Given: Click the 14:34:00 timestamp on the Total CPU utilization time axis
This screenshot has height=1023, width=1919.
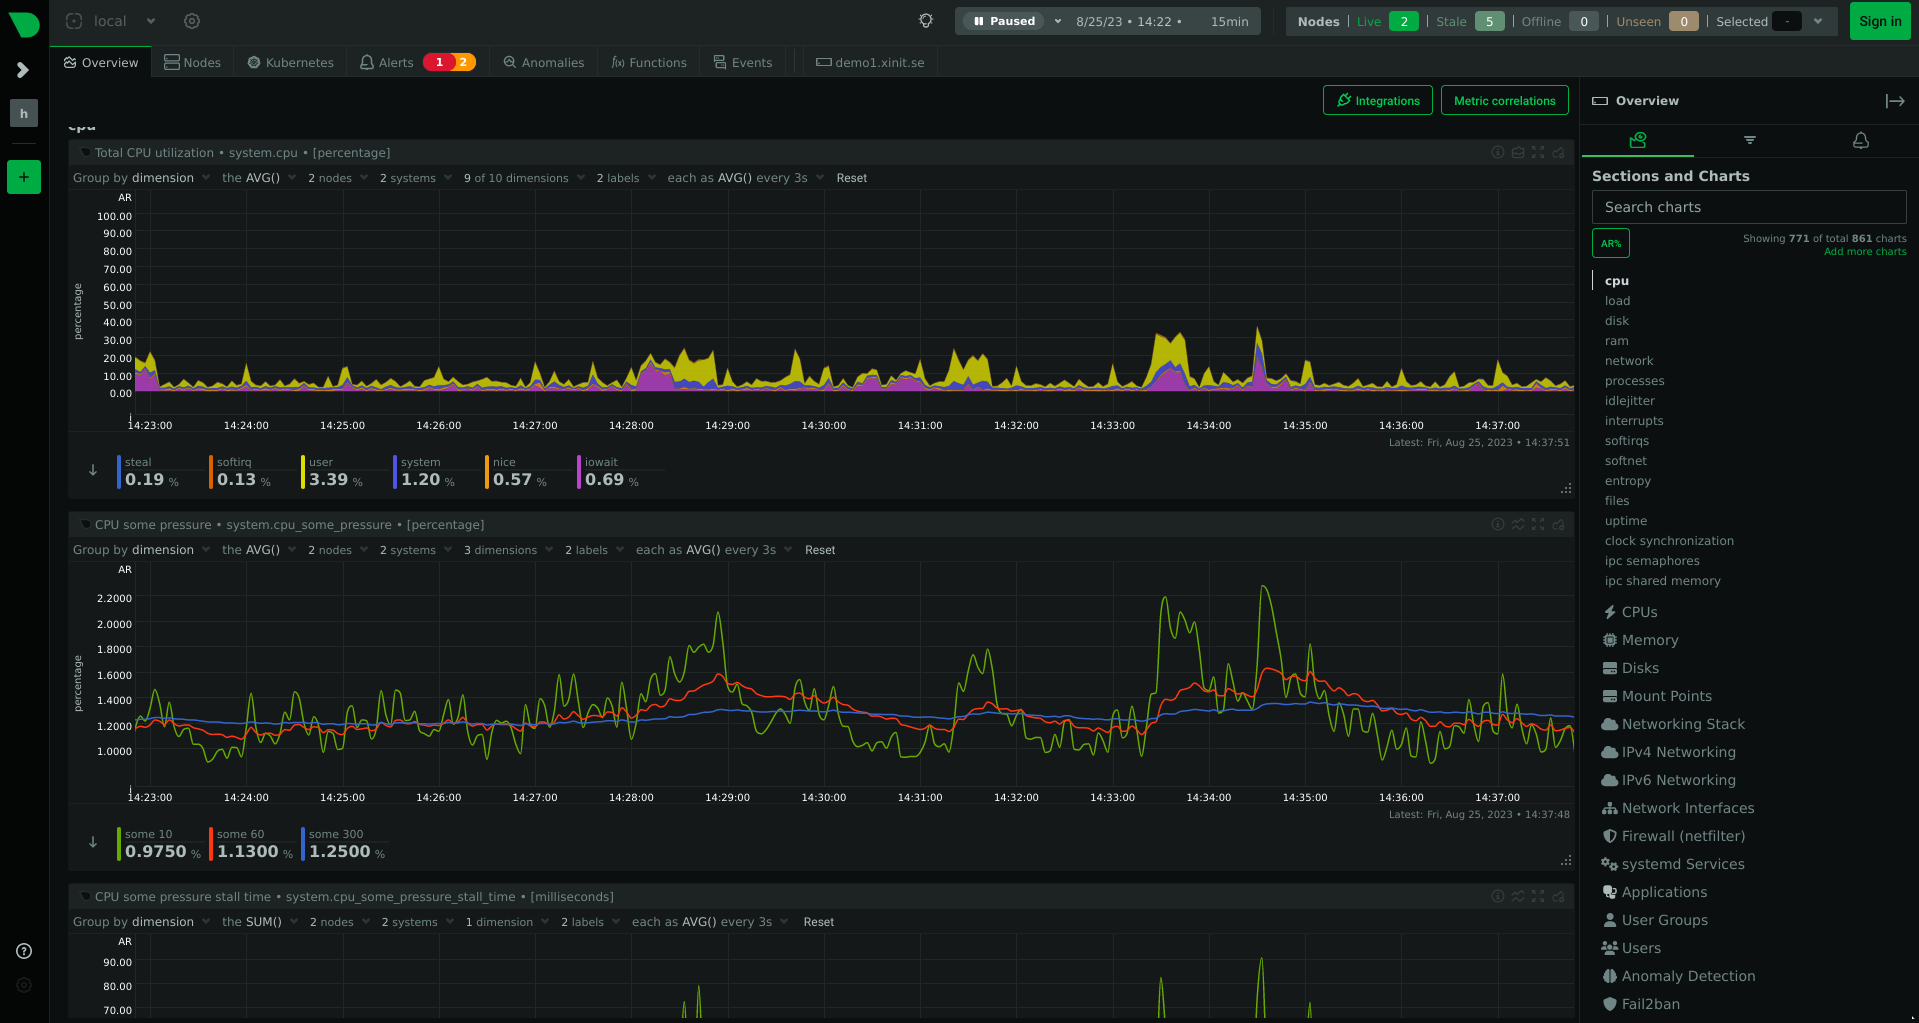Looking at the screenshot, I should click(x=1208, y=425).
